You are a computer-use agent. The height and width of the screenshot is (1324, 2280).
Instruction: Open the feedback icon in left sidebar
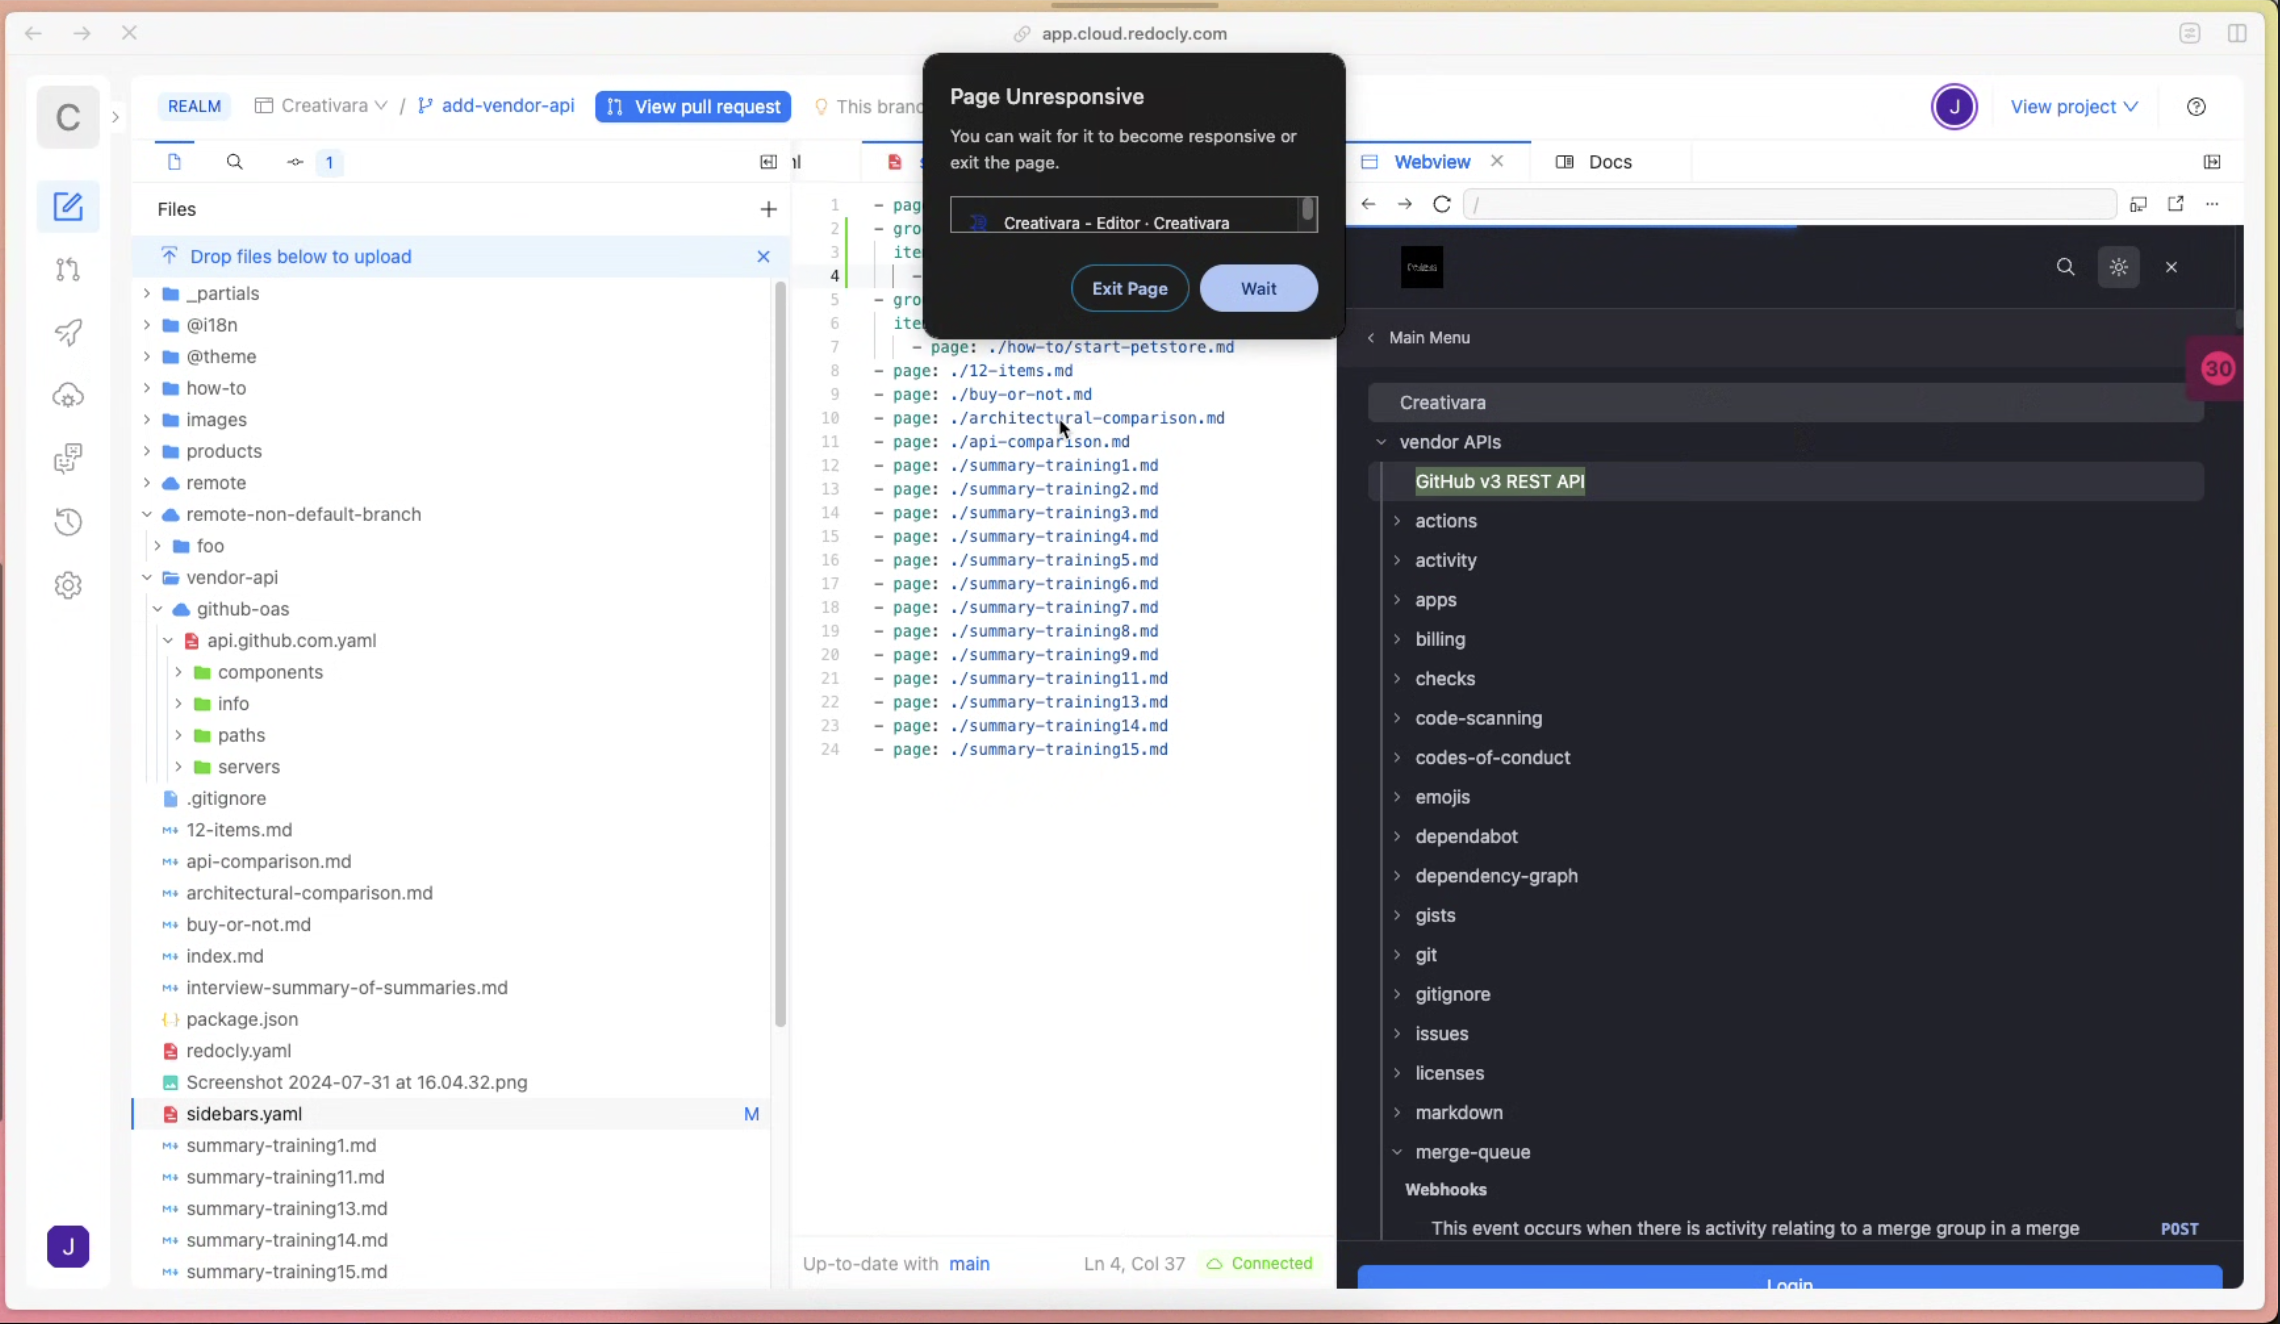[68, 458]
